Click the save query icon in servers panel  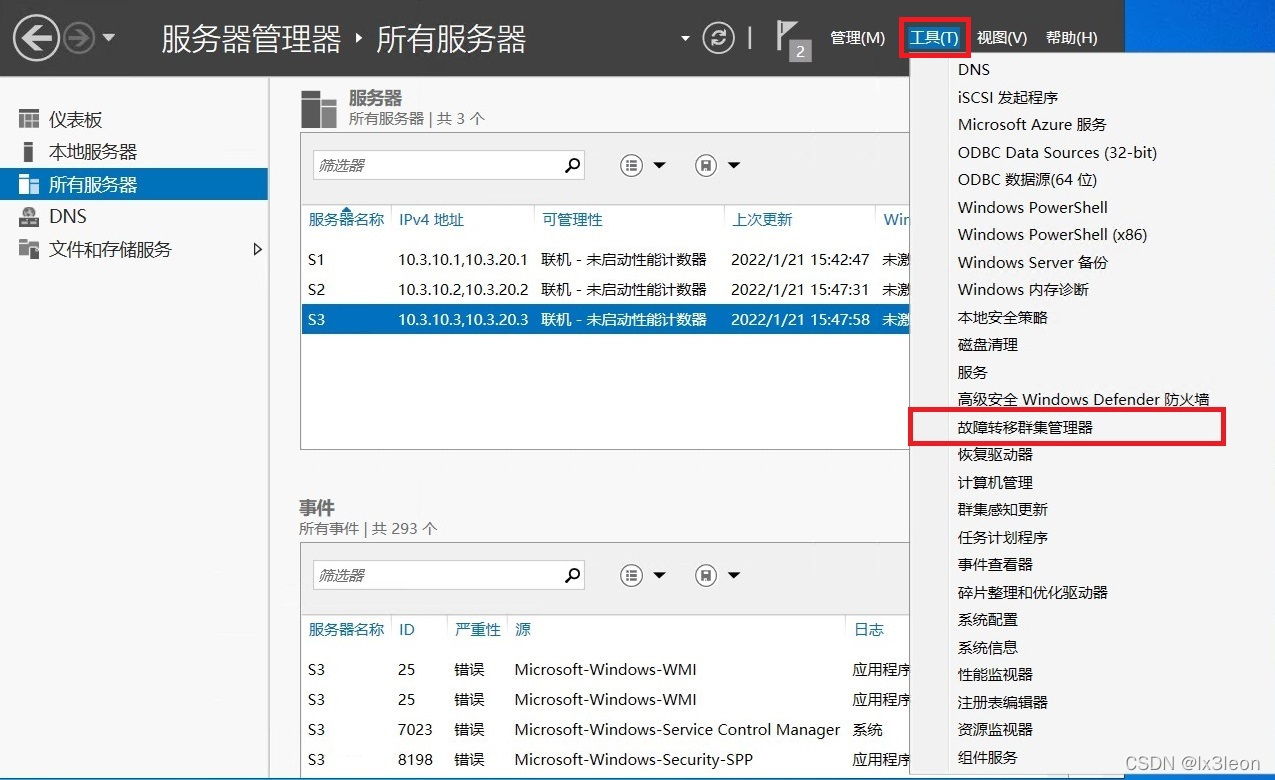pos(706,165)
